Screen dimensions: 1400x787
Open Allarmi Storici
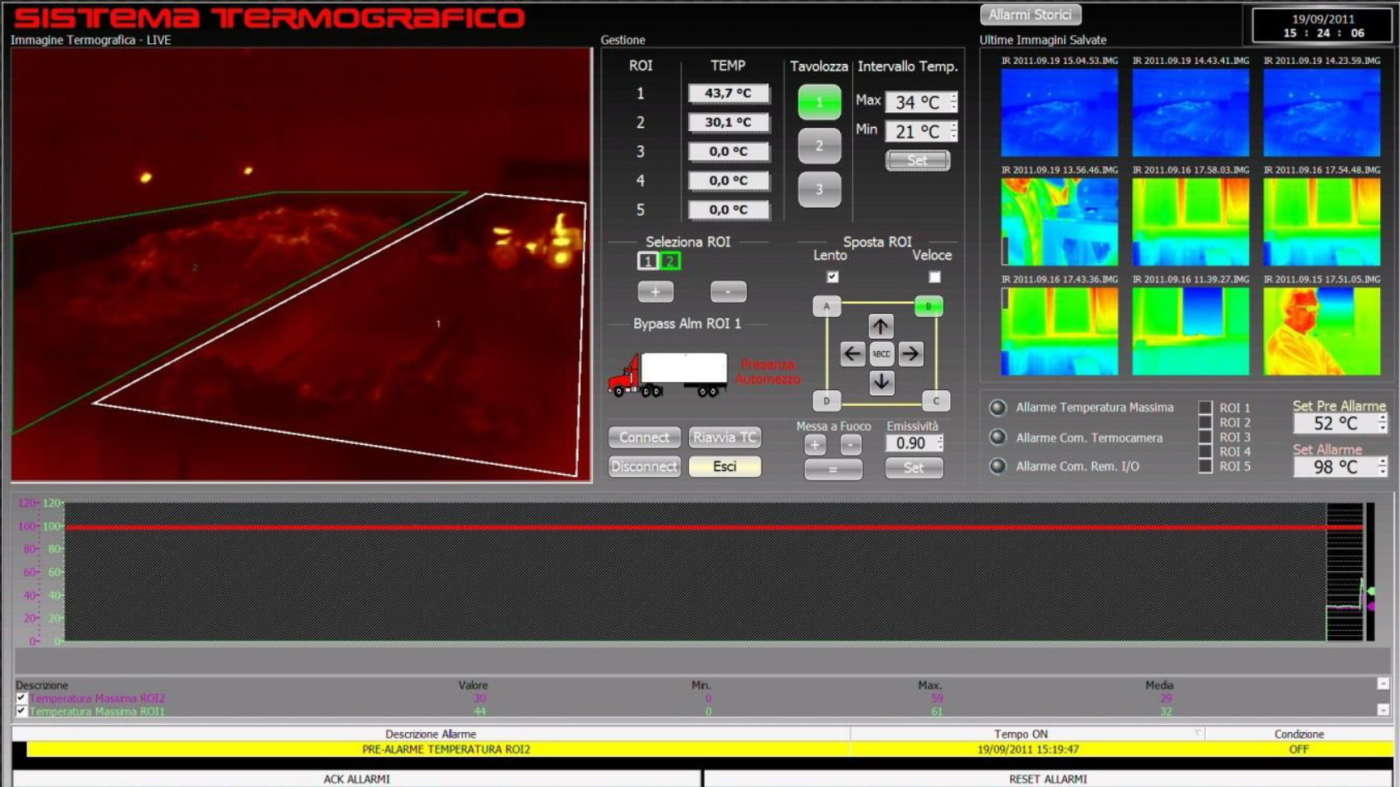1031,15
